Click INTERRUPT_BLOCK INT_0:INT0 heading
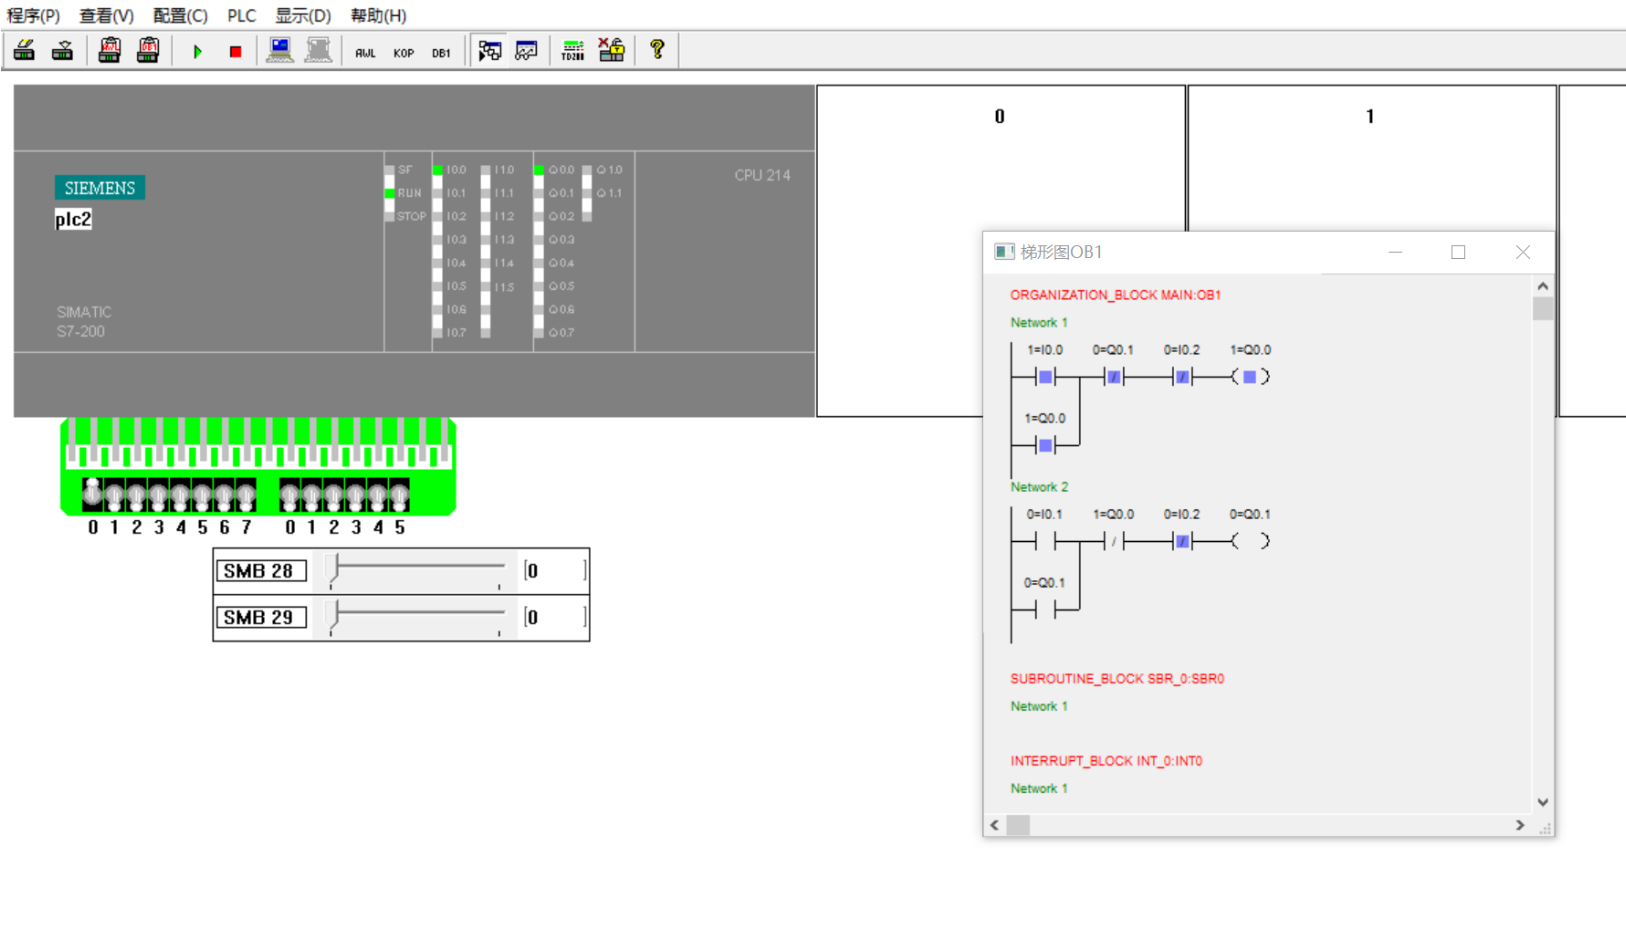The height and width of the screenshot is (934, 1626). [x=1106, y=761]
